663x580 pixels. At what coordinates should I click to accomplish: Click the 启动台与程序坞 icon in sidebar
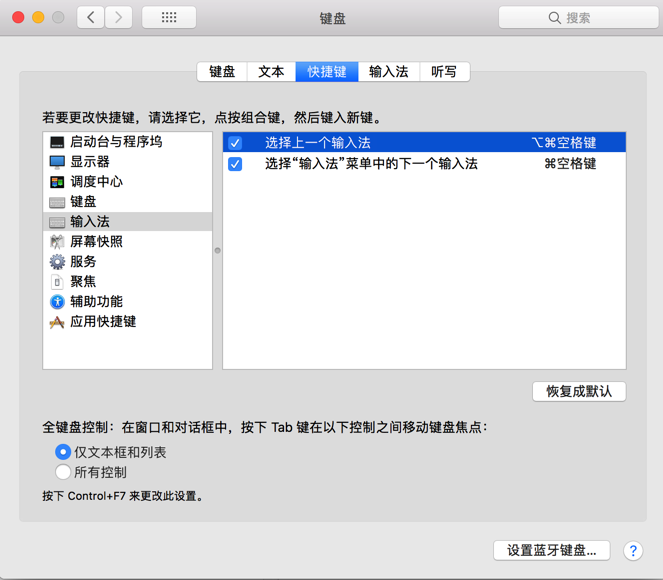[x=57, y=142]
